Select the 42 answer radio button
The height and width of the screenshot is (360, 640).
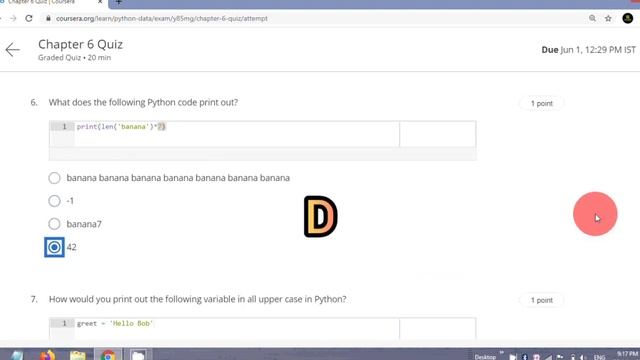[54, 247]
